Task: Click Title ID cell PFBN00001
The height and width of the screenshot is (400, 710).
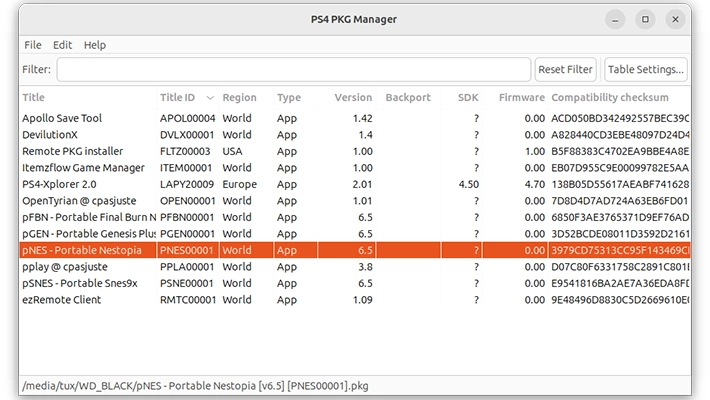Action: tap(187, 217)
